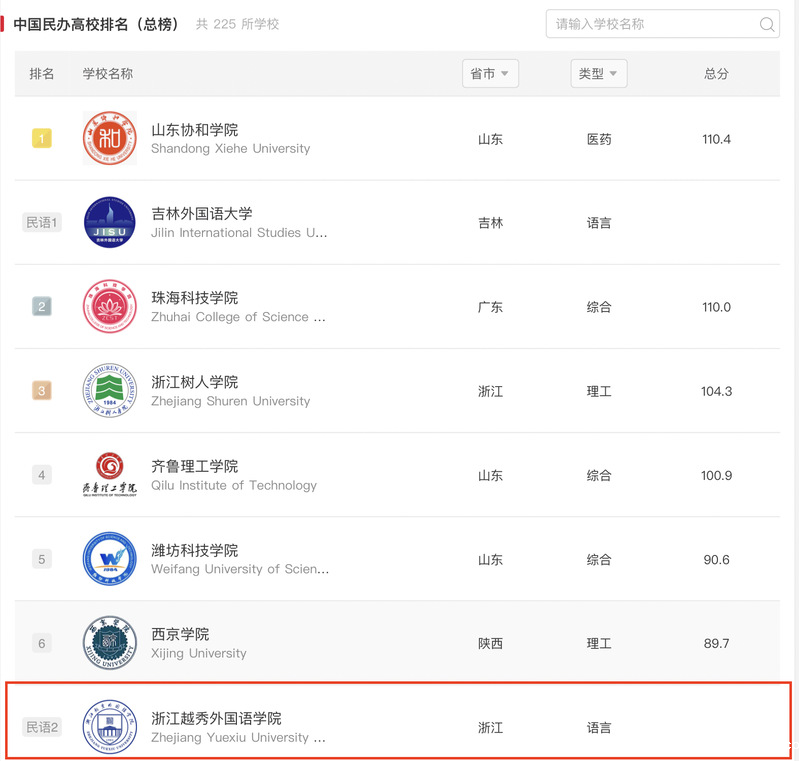Viewport: 799px width, 761px height.
Task: Type in the 请输入学校名称 search field
Action: click(650, 24)
